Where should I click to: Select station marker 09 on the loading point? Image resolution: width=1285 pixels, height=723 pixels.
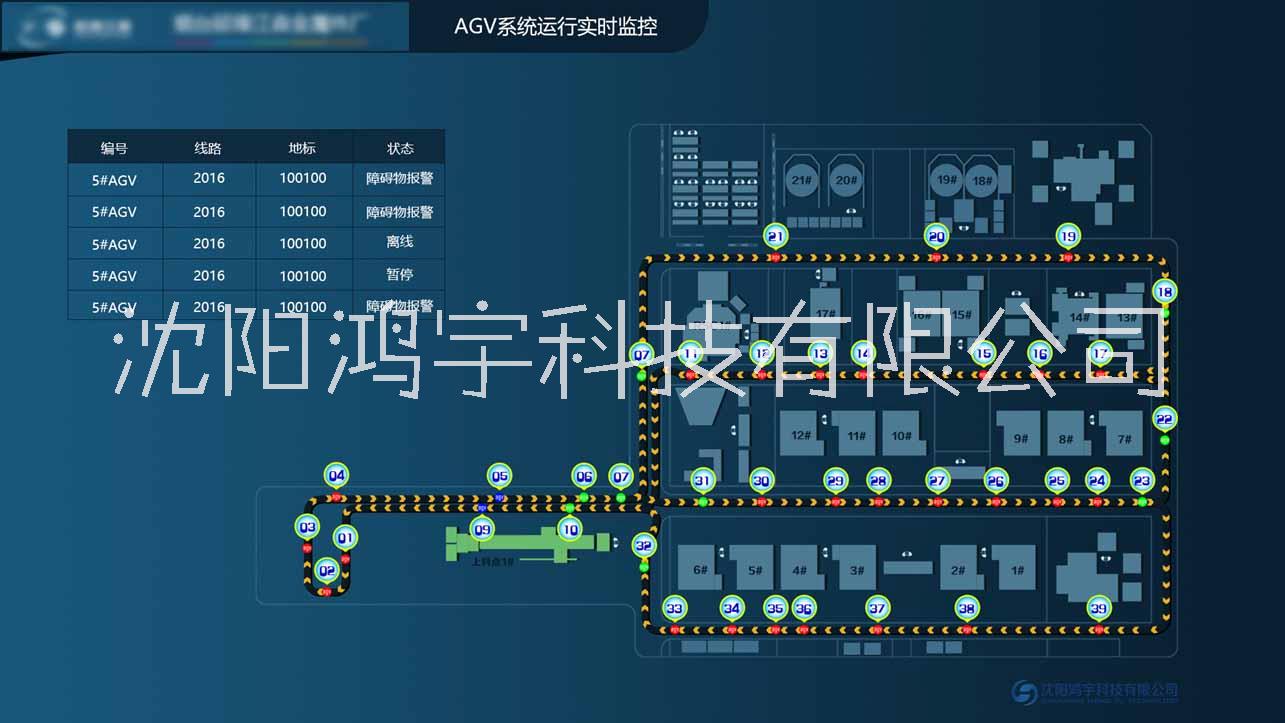(483, 529)
